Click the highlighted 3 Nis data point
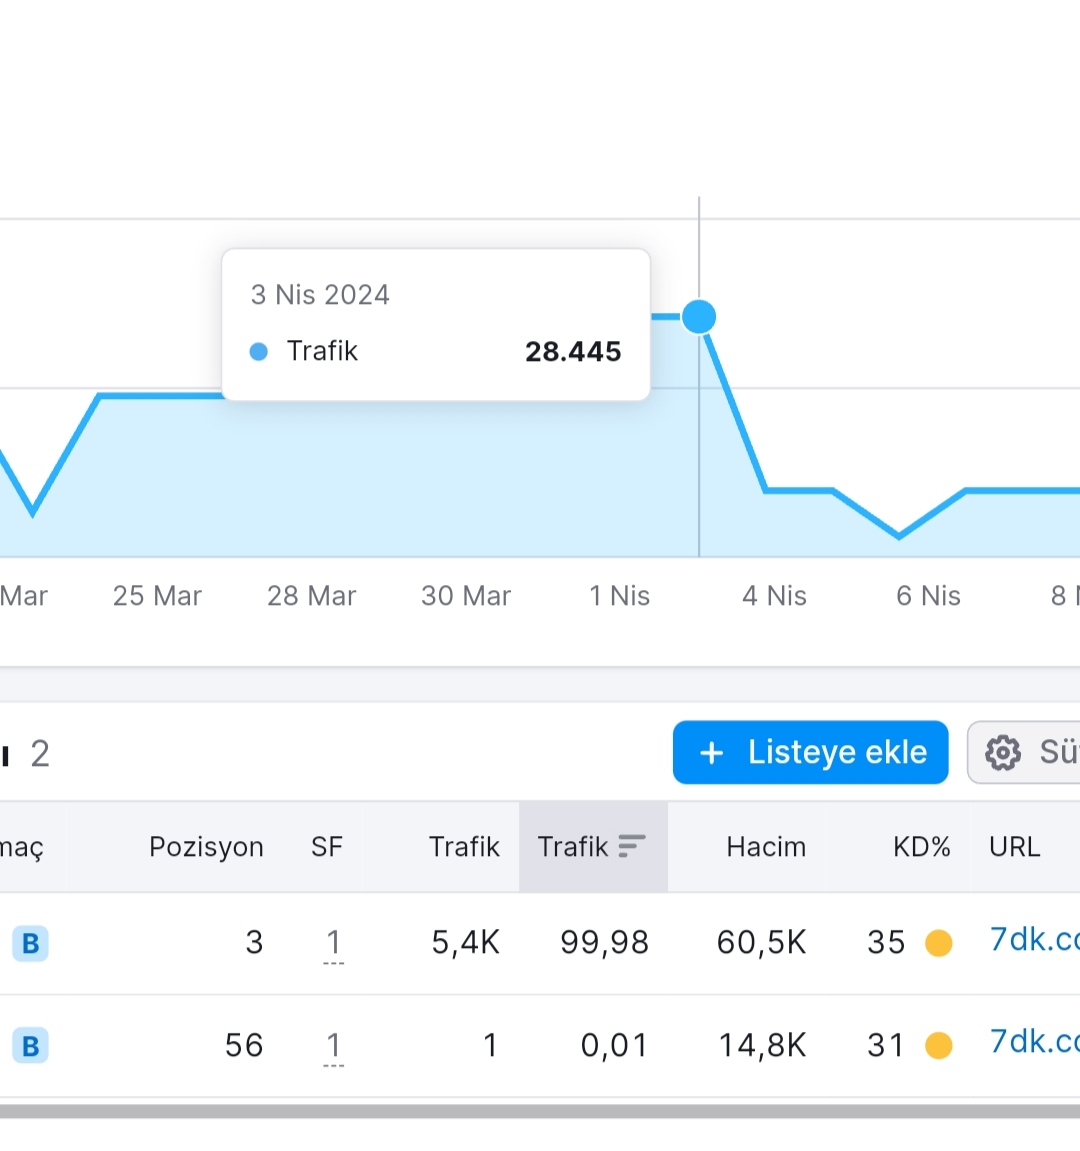This screenshot has width=1080, height=1151. click(699, 317)
